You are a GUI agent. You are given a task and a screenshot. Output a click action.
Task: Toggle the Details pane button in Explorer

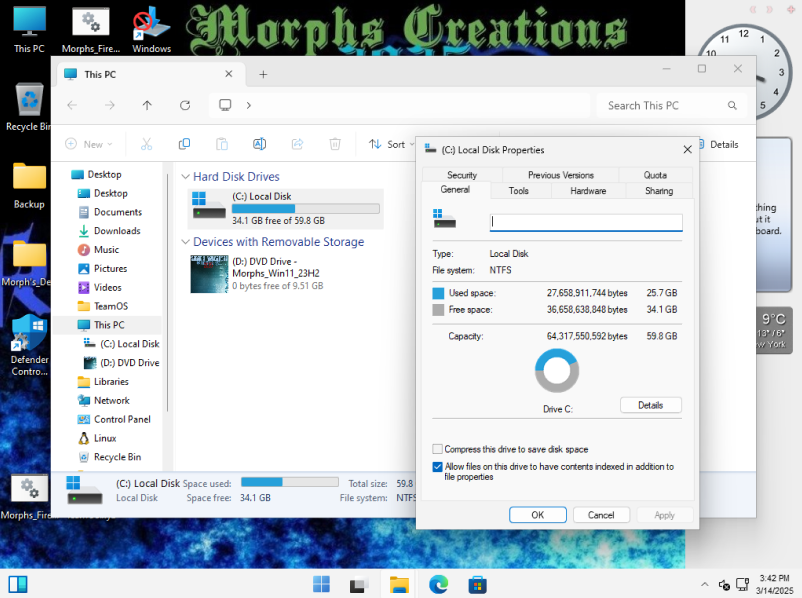719,144
